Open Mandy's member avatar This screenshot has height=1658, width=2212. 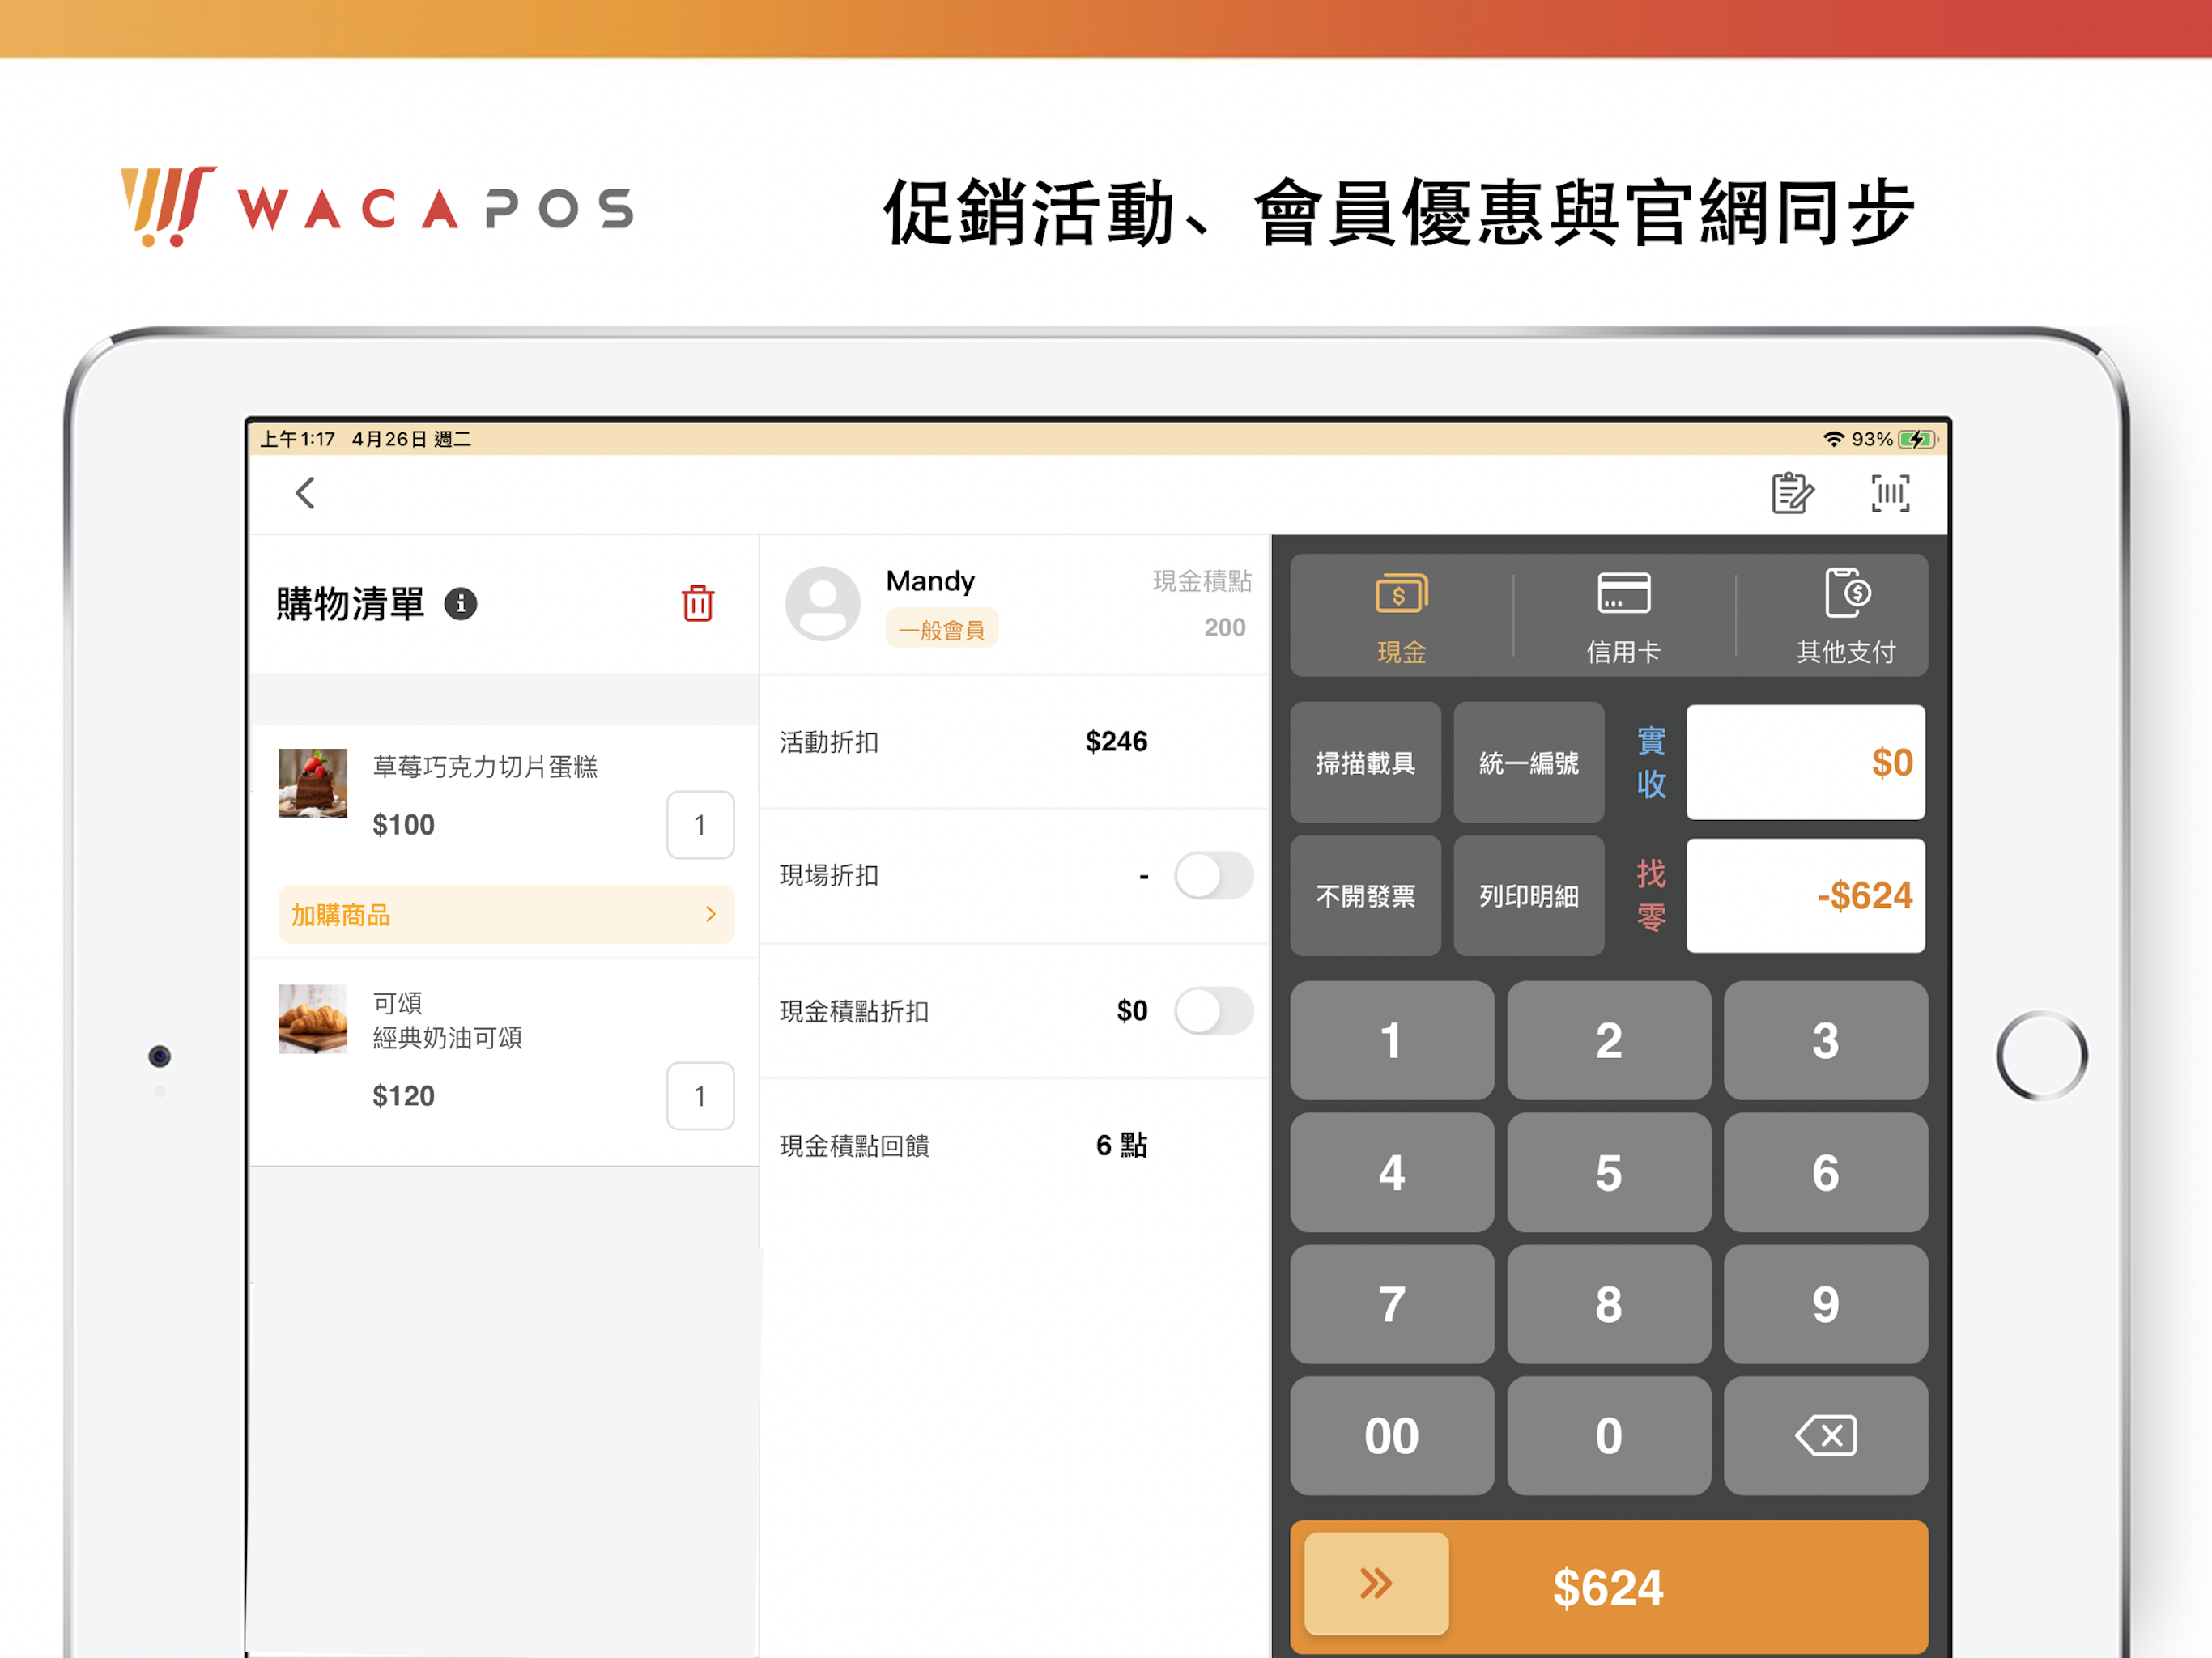pyautogui.click(x=822, y=603)
